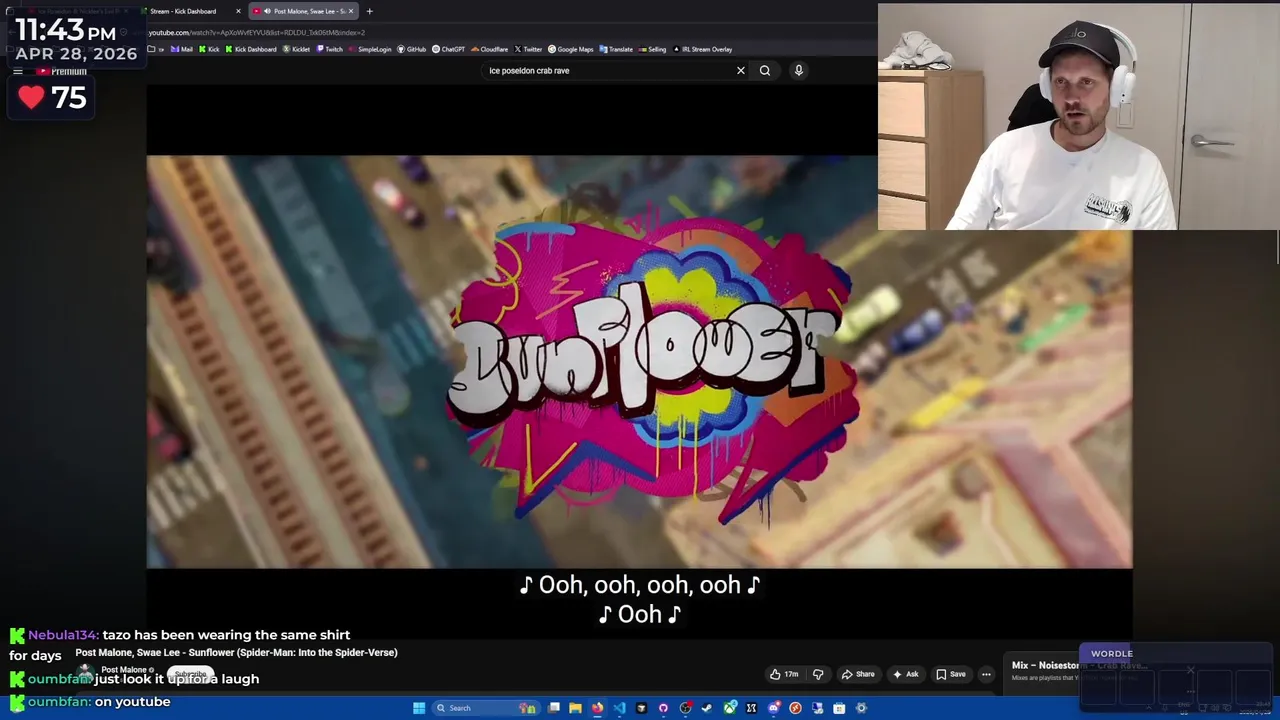This screenshot has height=720, width=1280.
Task: Close the Post Malone YouTube tab
Action: pos(350,11)
